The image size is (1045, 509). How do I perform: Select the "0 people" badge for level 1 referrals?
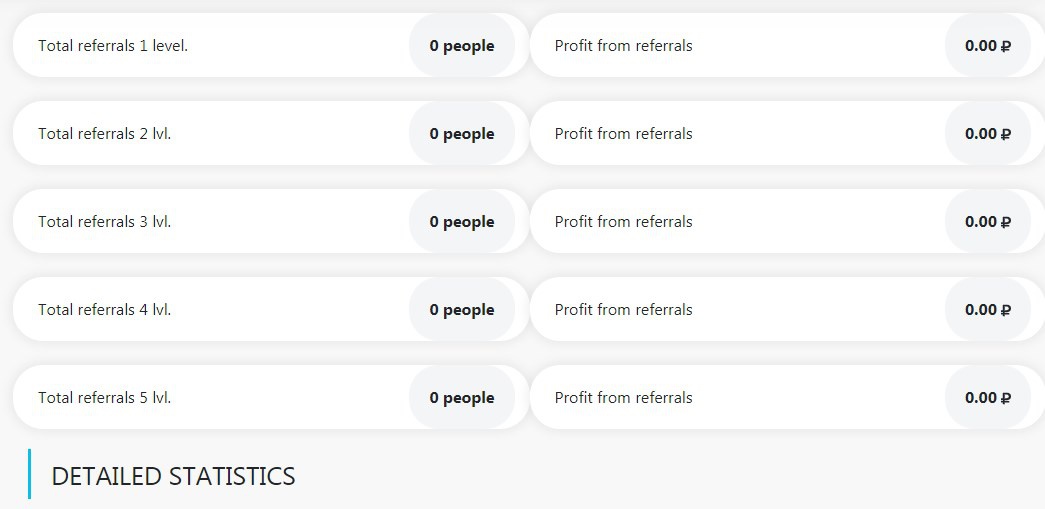pyautogui.click(x=462, y=46)
